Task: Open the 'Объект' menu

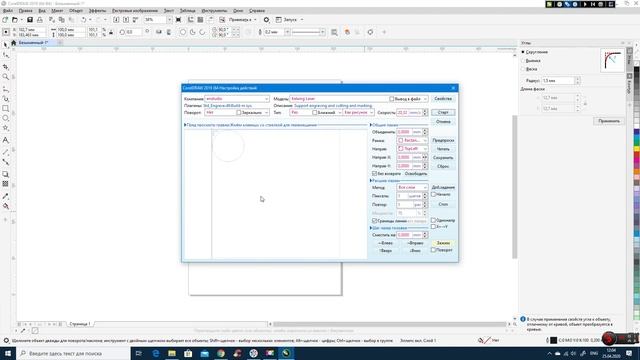Action: coord(76,11)
